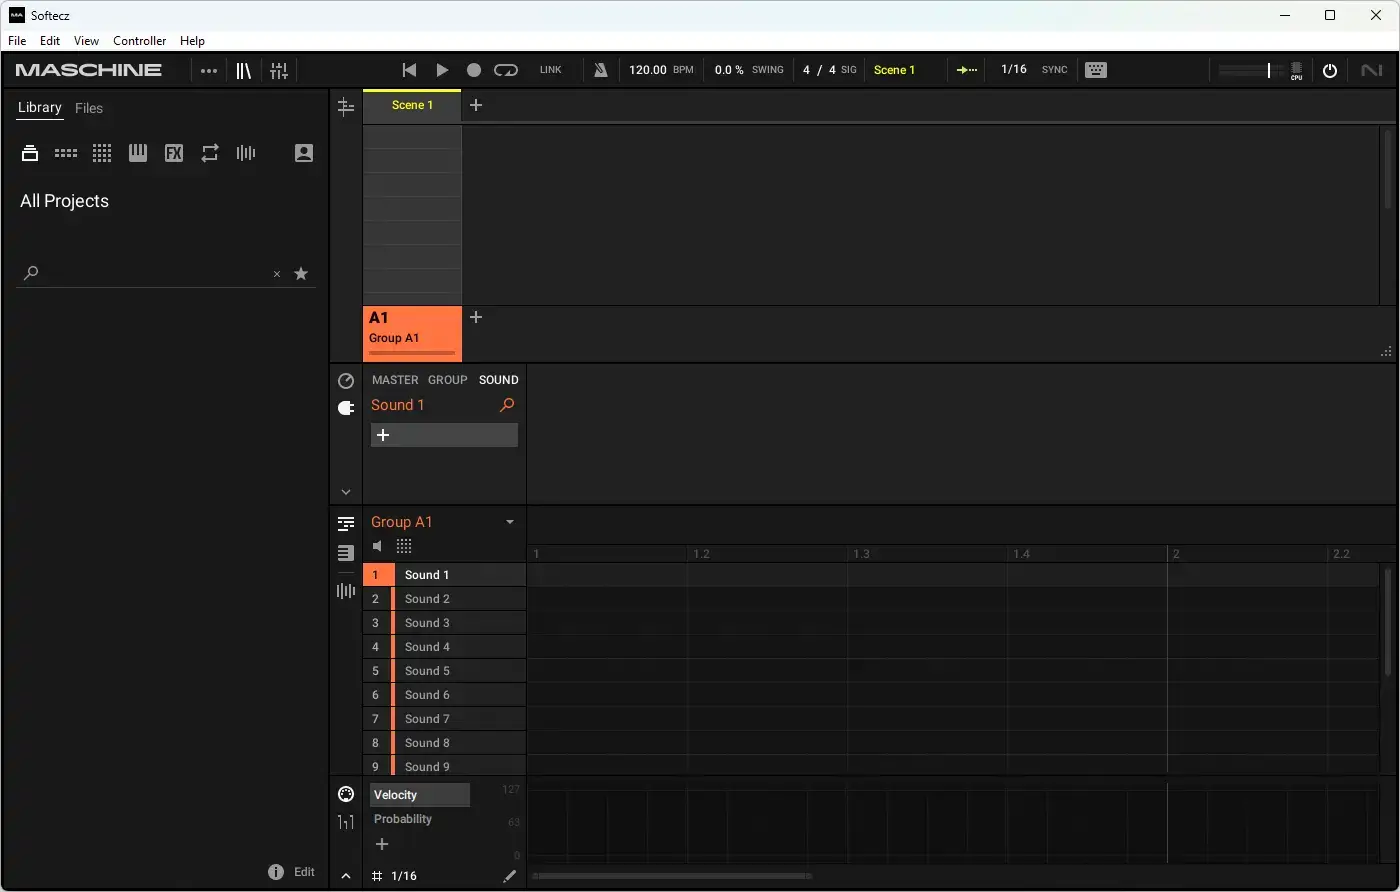1400x892 pixels.
Task: Switch to the Files tab
Action: (89, 108)
